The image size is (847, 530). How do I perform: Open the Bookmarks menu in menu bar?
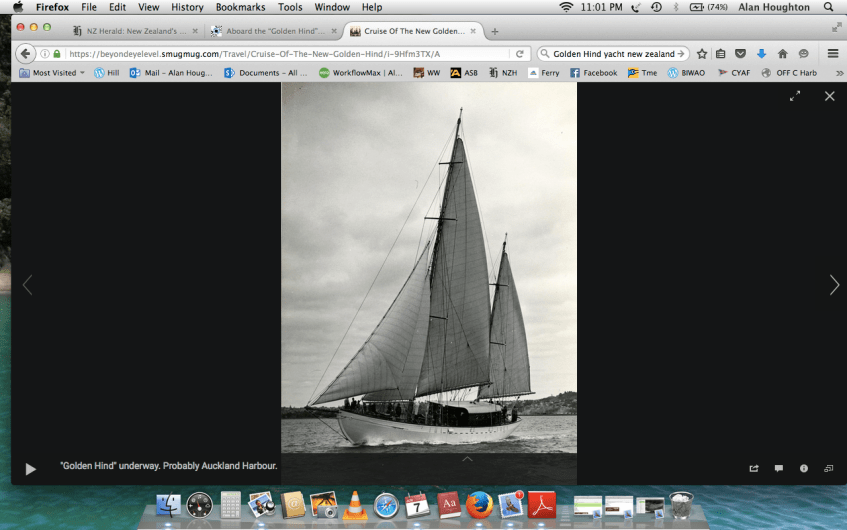point(240,7)
